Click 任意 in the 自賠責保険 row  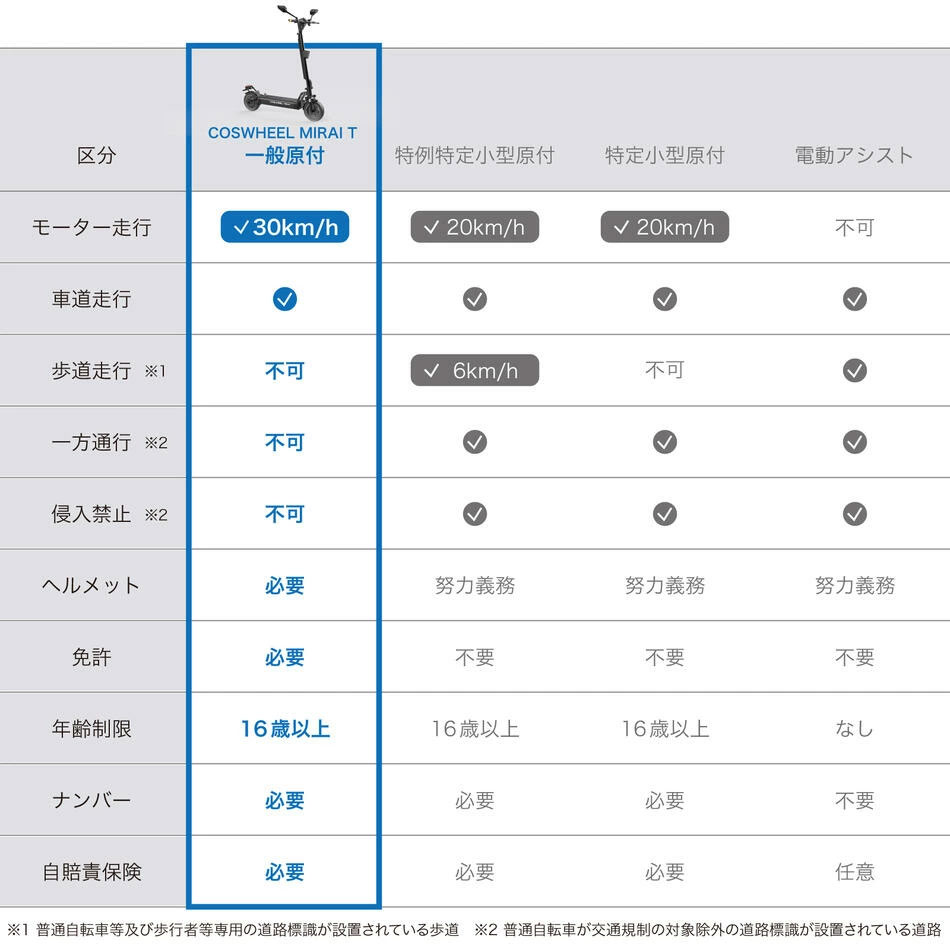tap(854, 872)
